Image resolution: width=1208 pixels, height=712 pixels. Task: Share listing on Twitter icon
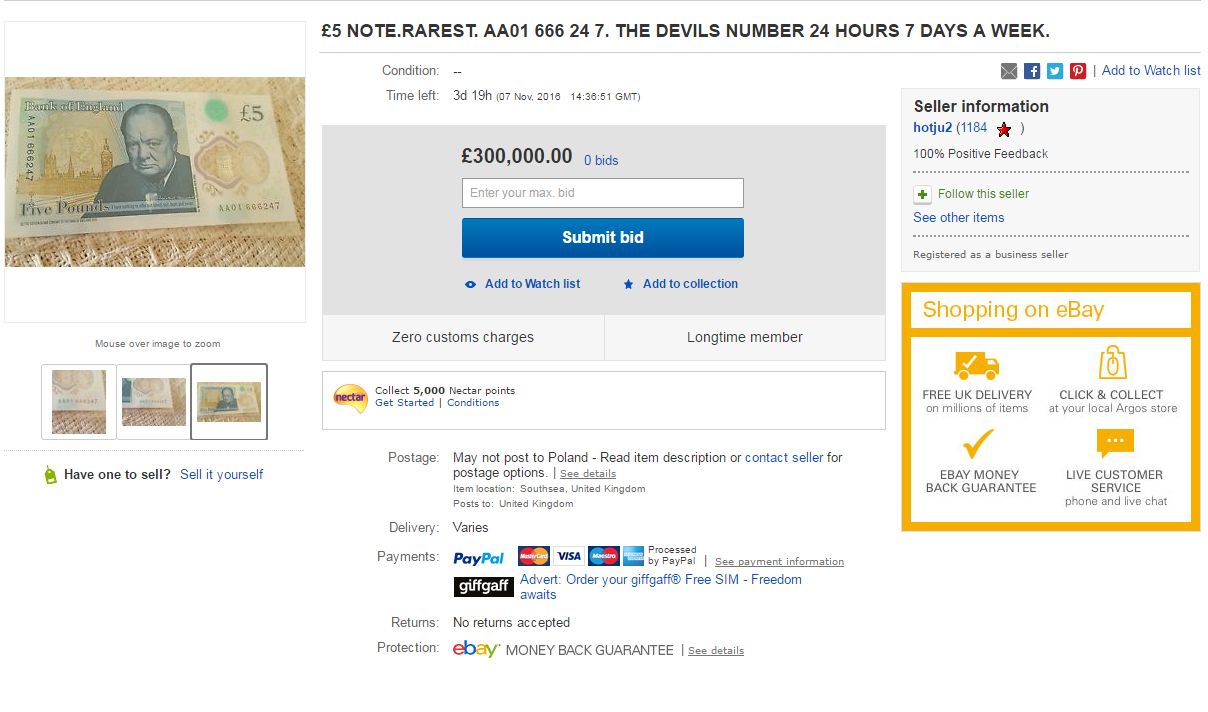coord(1055,71)
